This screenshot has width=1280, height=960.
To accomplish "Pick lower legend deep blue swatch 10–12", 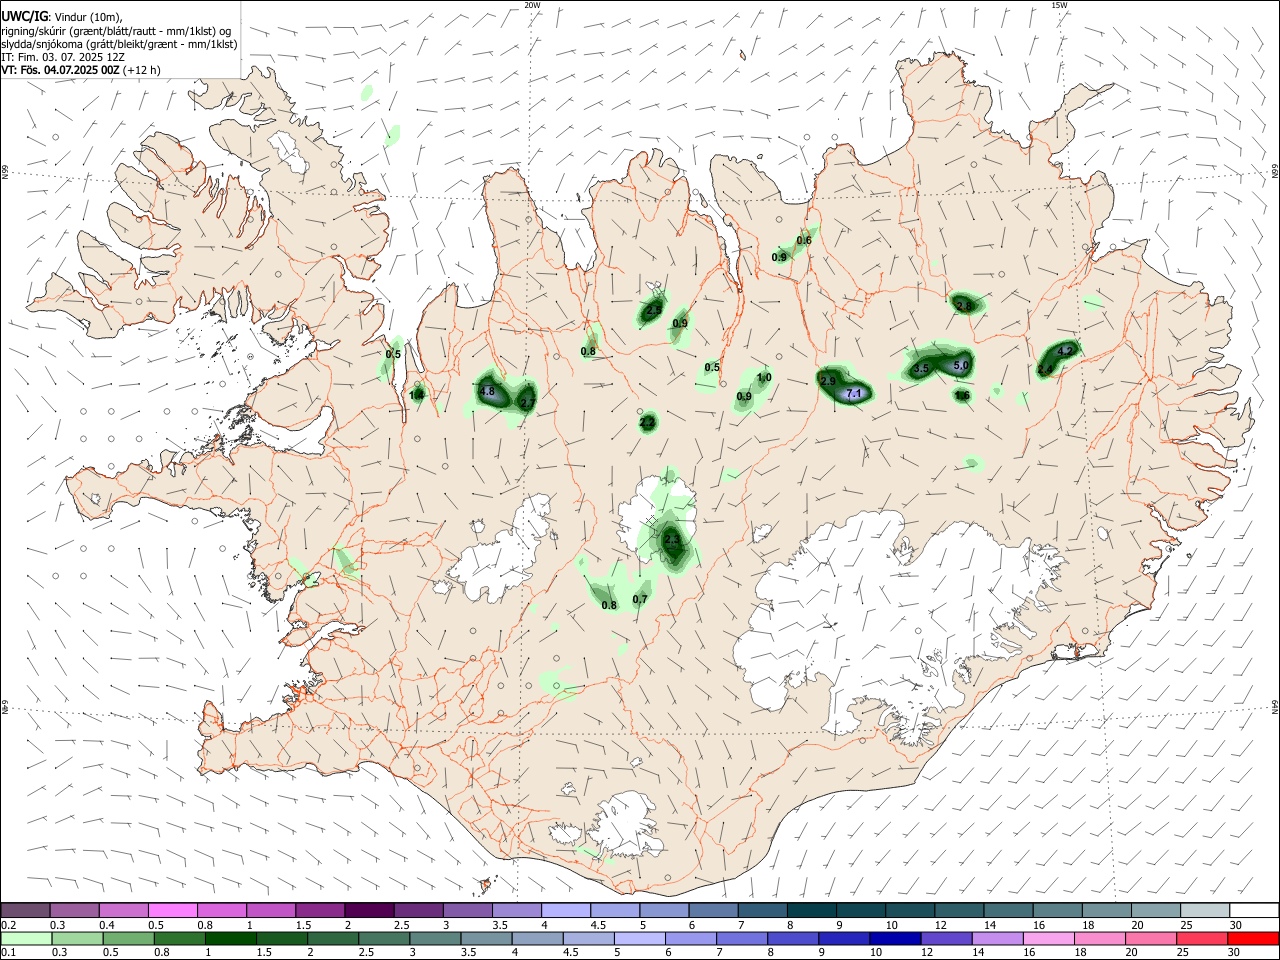I will pyautogui.click(x=894, y=938).
